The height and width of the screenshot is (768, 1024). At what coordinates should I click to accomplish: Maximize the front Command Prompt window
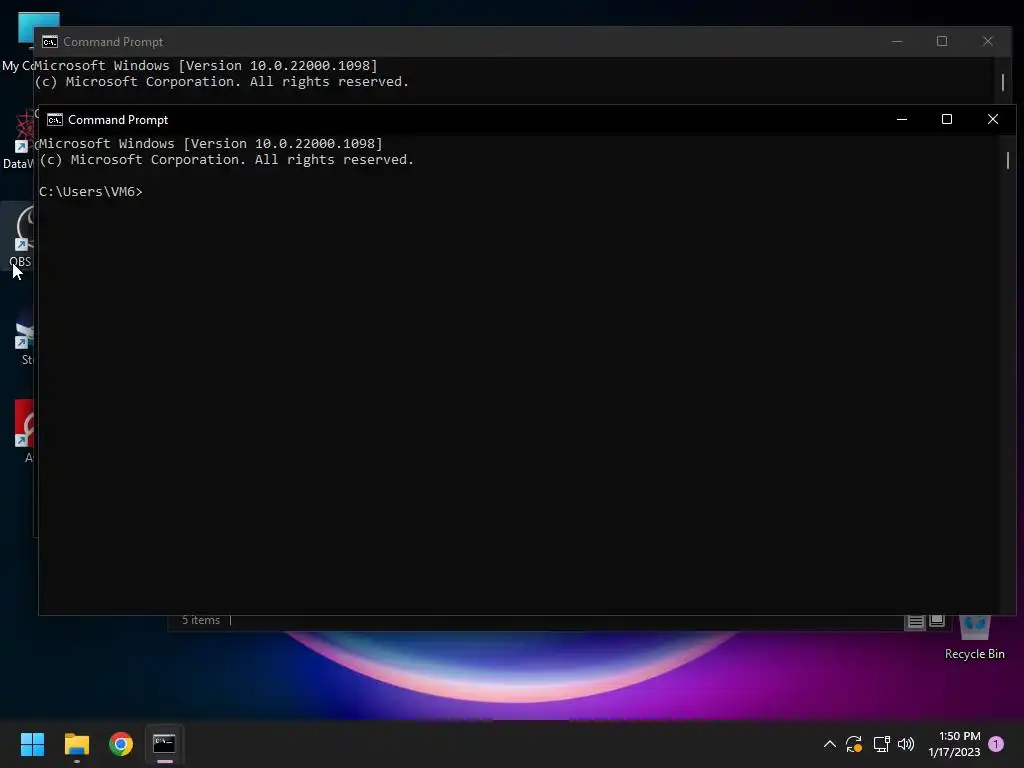tap(947, 120)
